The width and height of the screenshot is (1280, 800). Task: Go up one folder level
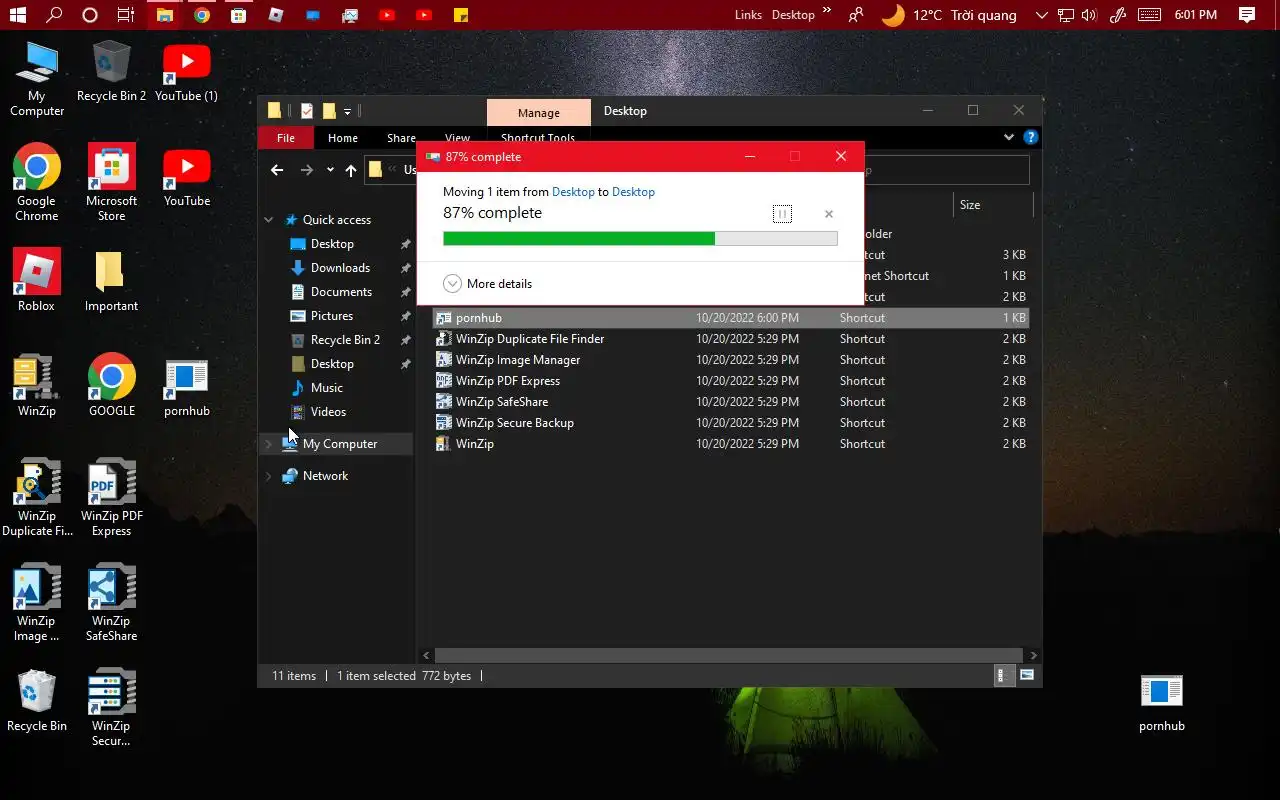point(351,170)
